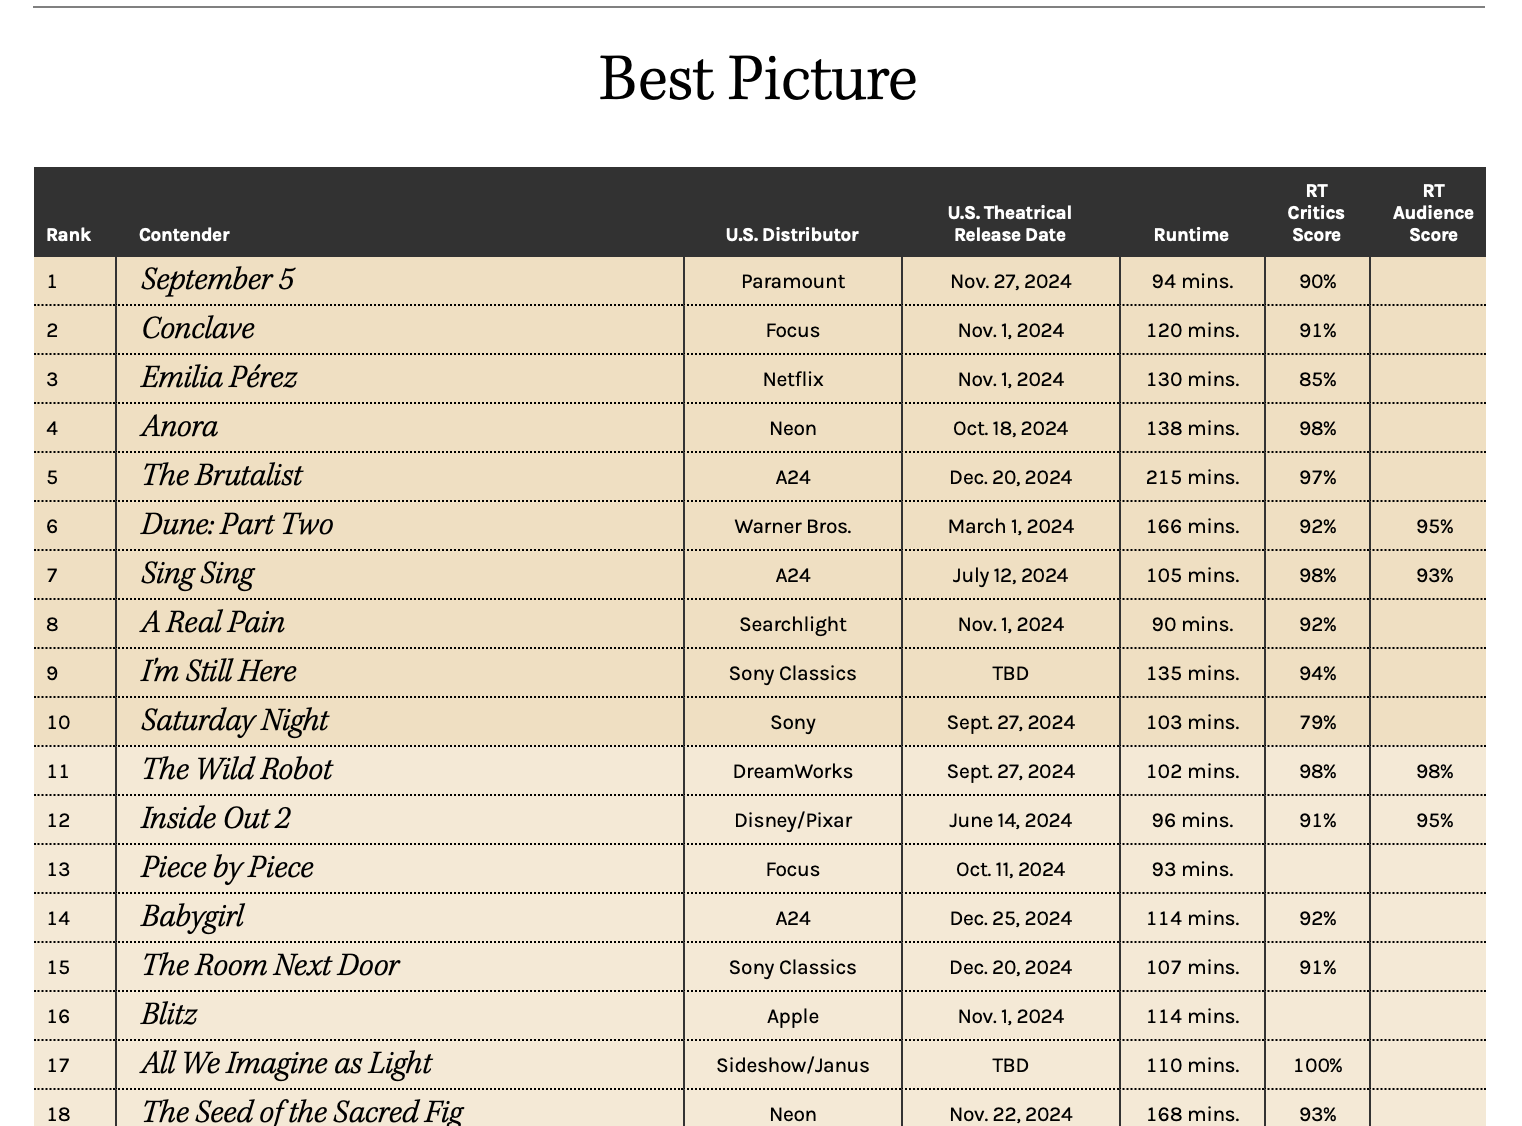Open the September 5 contender title
The width and height of the screenshot is (1522, 1126).
(x=218, y=280)
